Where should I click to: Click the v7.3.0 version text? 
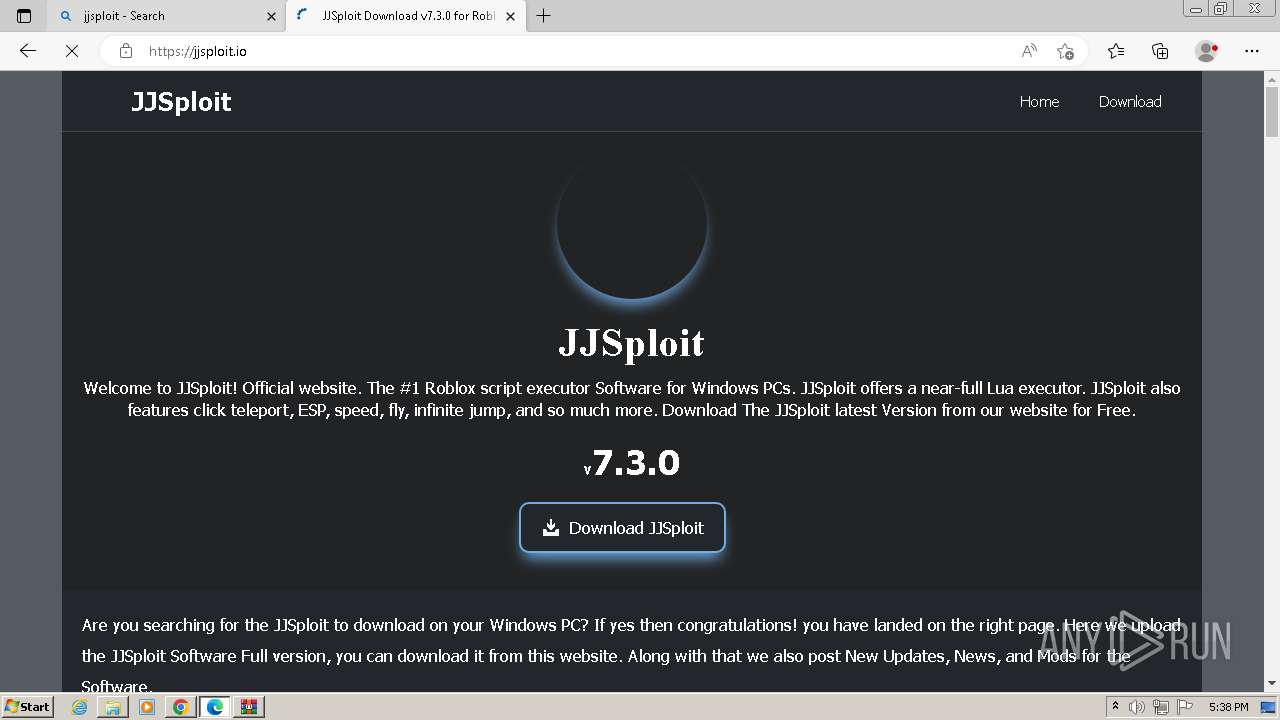pos(632,462)
